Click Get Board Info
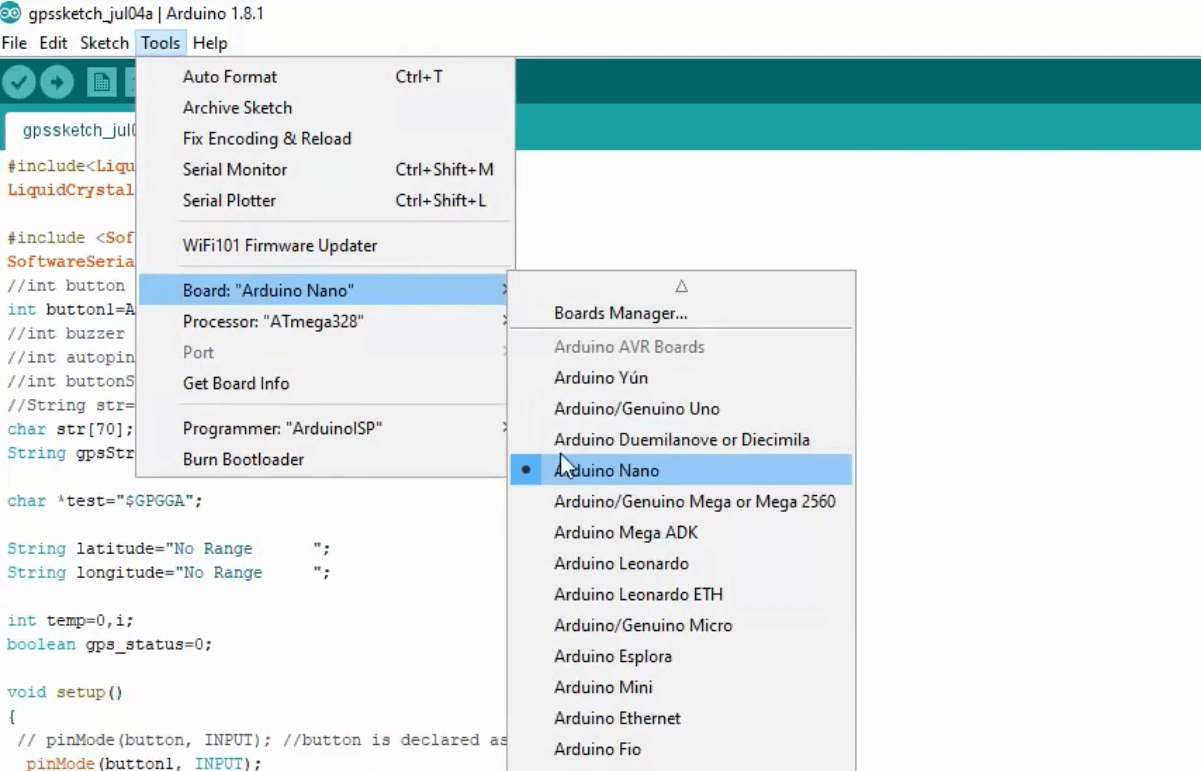Screen dimensions: 1201x771 (325, 383)
